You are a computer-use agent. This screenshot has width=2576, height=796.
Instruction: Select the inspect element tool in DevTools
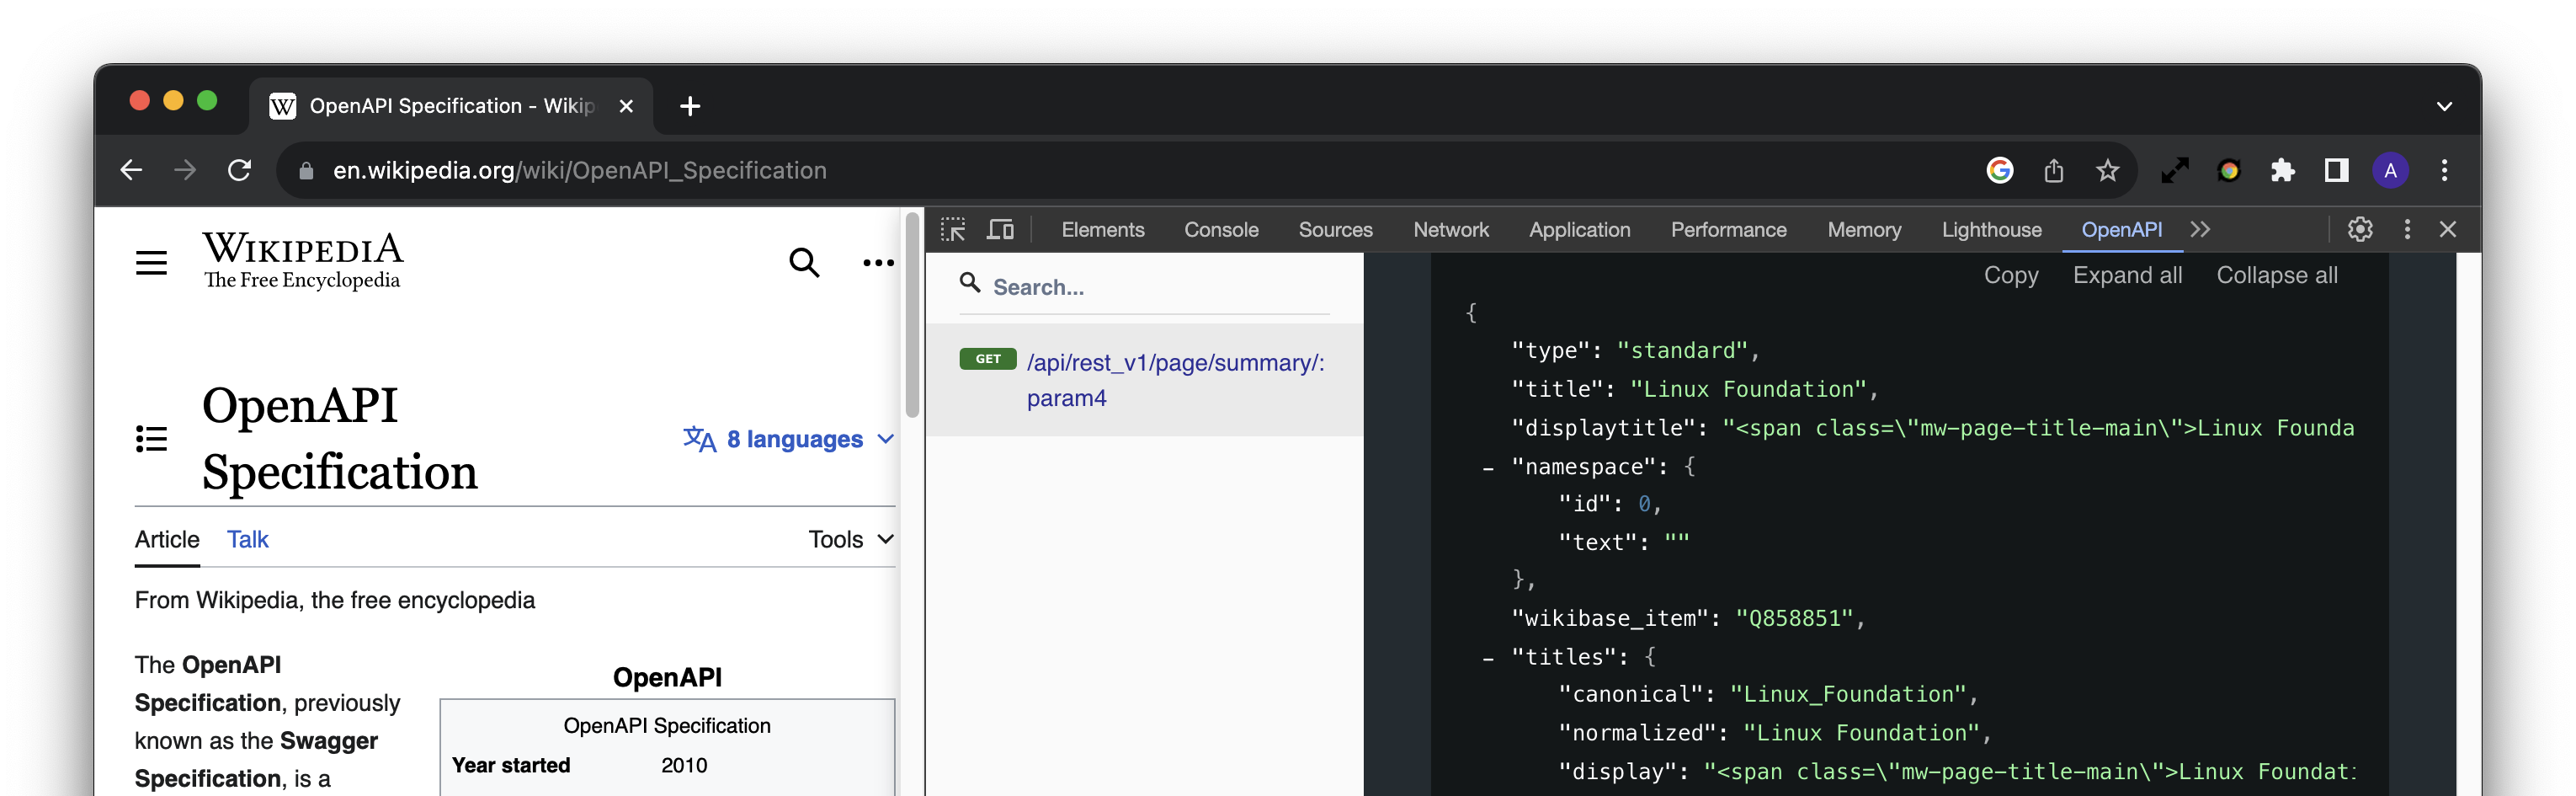coord(953,229)
